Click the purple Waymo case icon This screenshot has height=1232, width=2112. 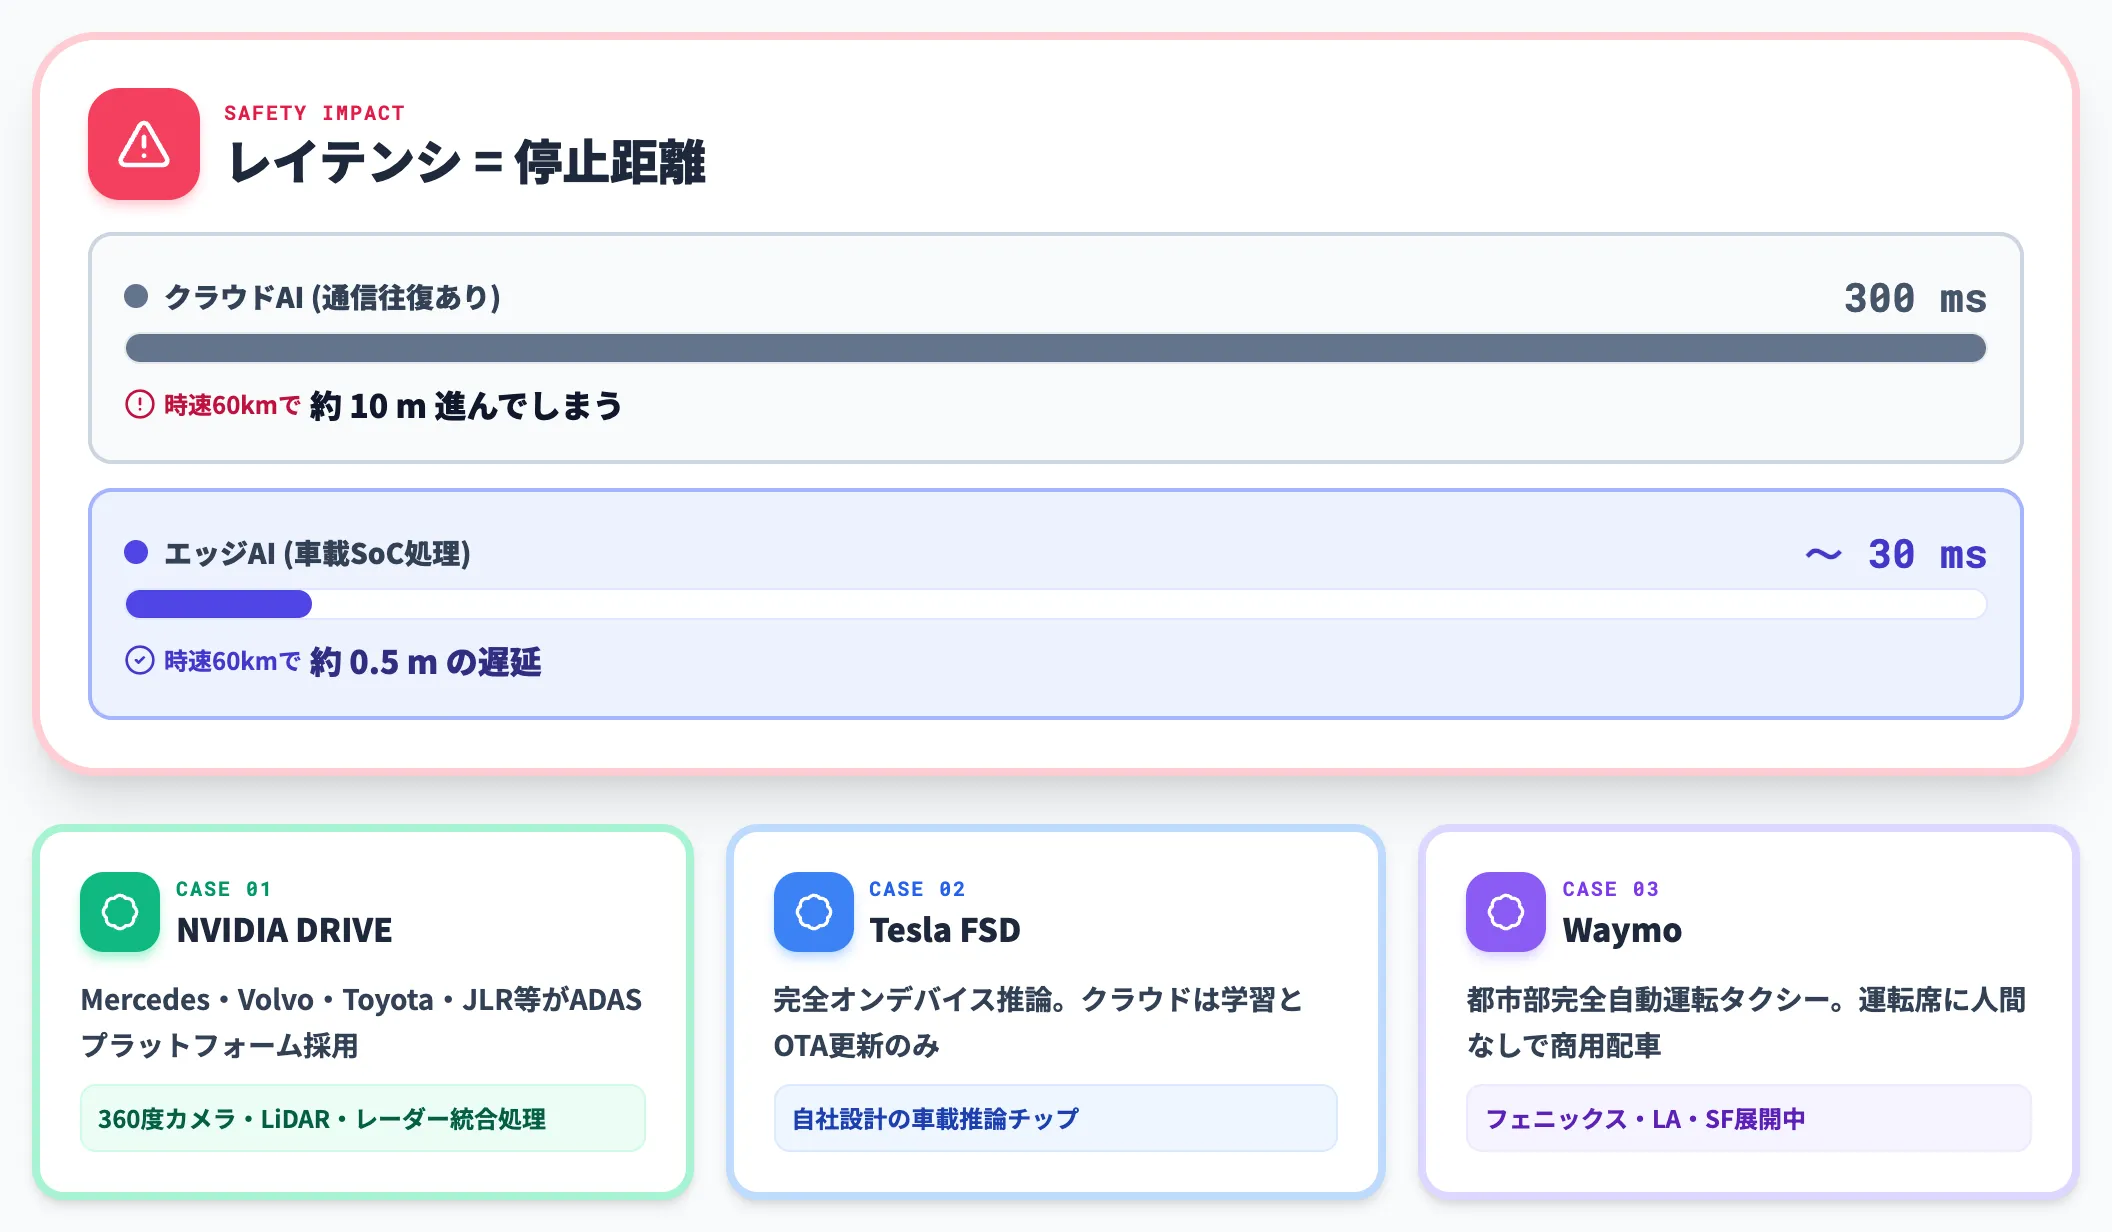coord(1506,912)
